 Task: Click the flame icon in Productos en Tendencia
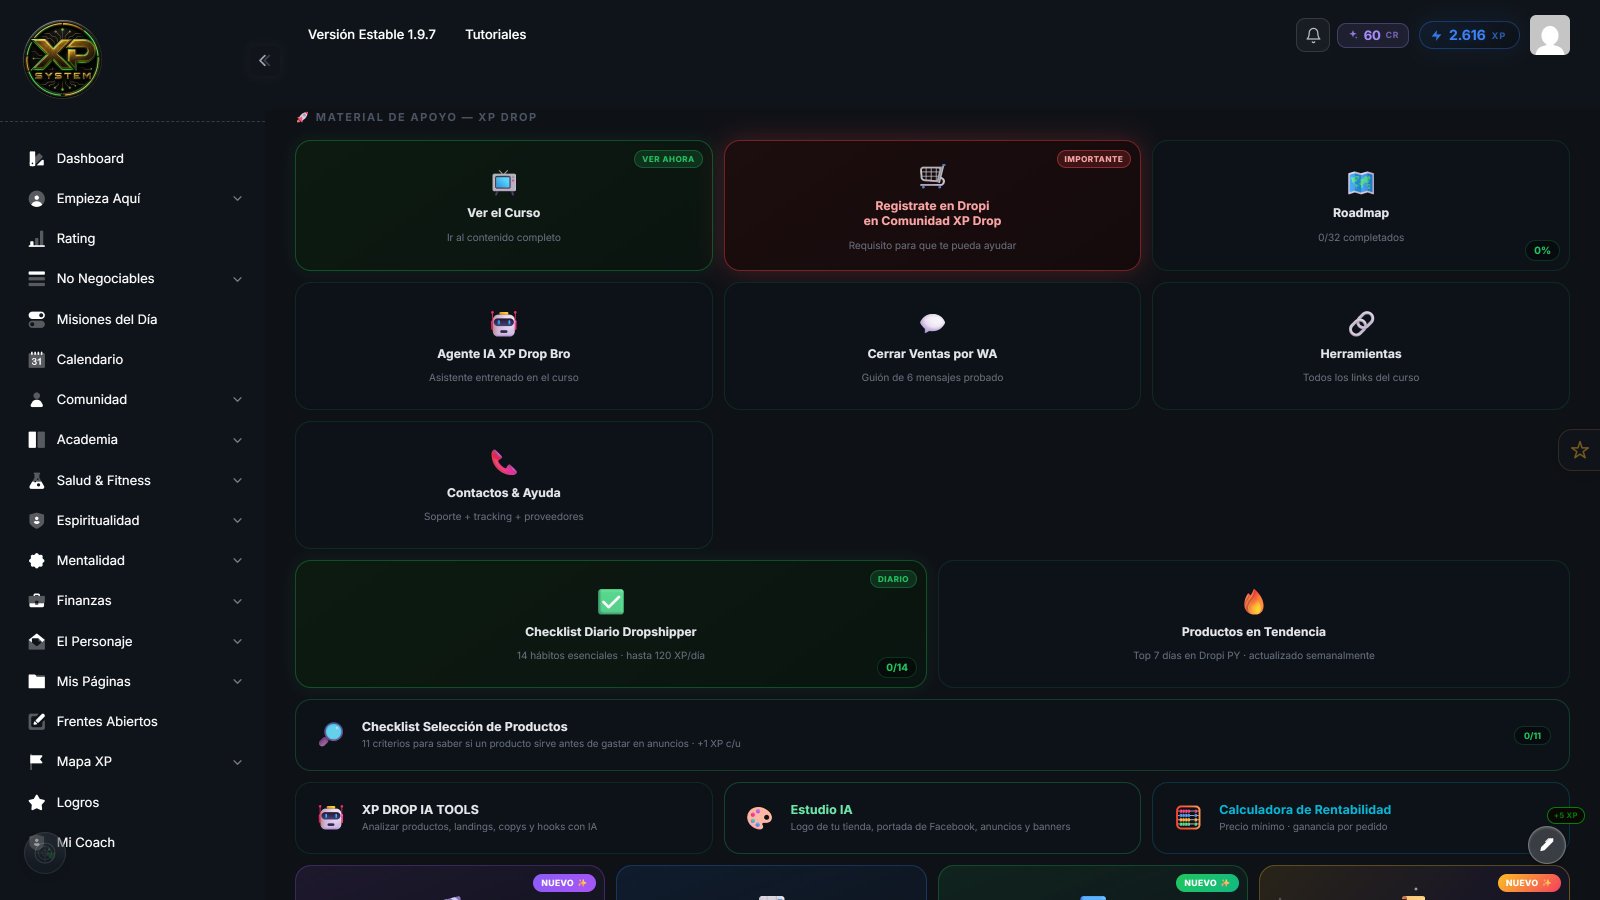[x=1254, y=601]
